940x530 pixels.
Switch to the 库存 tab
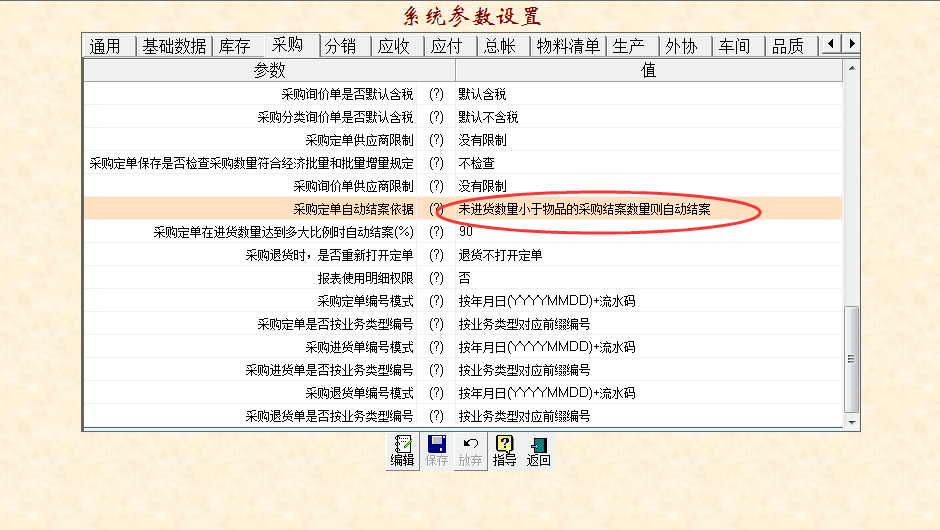[238, 46]
